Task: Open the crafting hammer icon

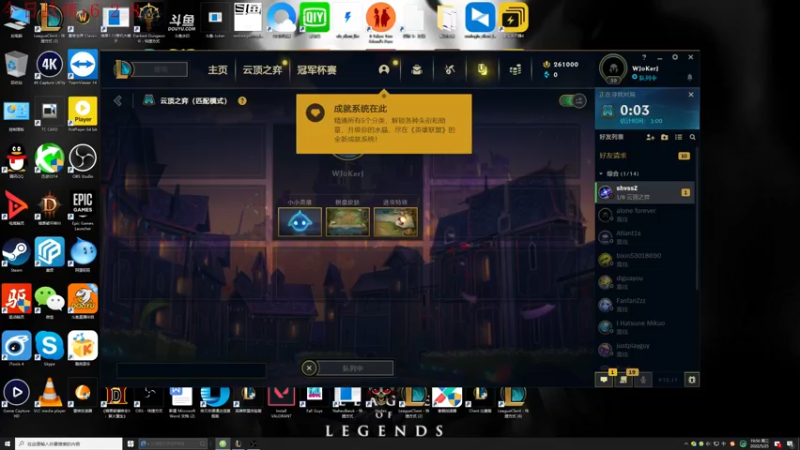Action: click(x=449, y=69)
